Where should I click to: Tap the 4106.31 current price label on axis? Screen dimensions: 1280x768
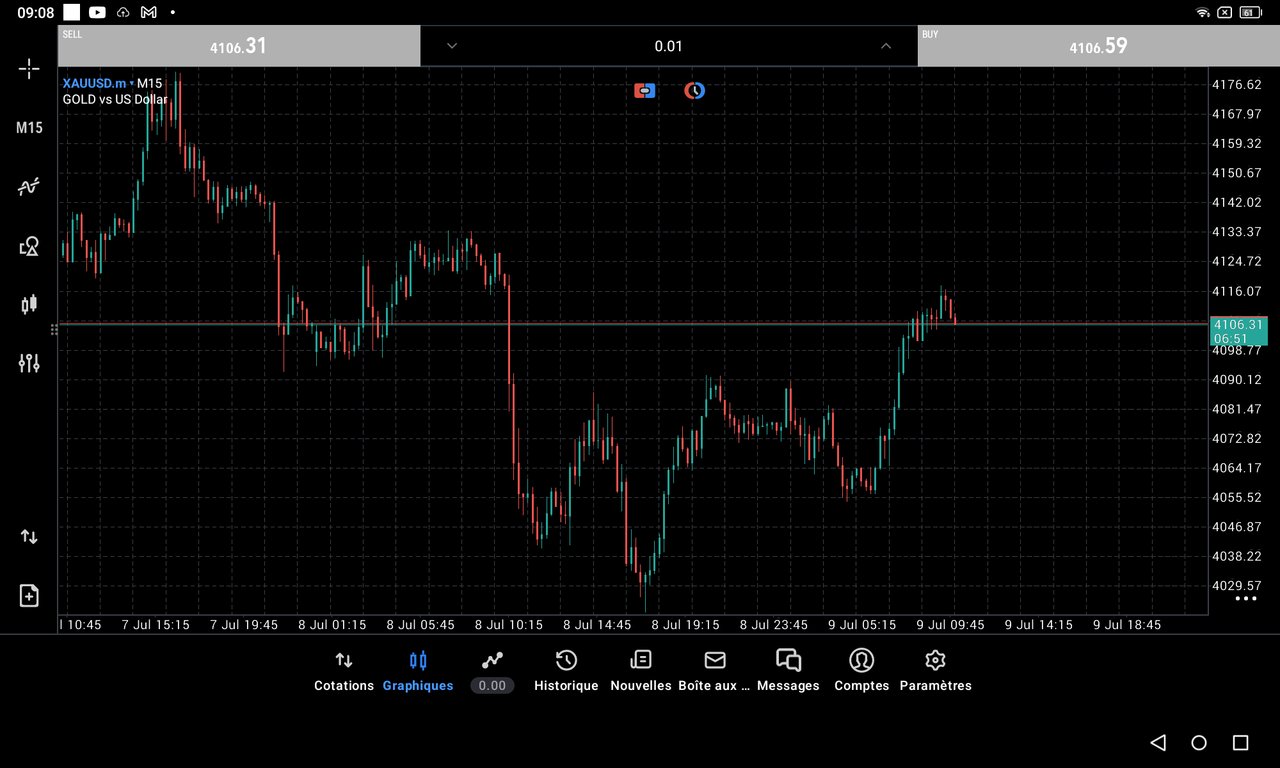(x=1238, y=331)
